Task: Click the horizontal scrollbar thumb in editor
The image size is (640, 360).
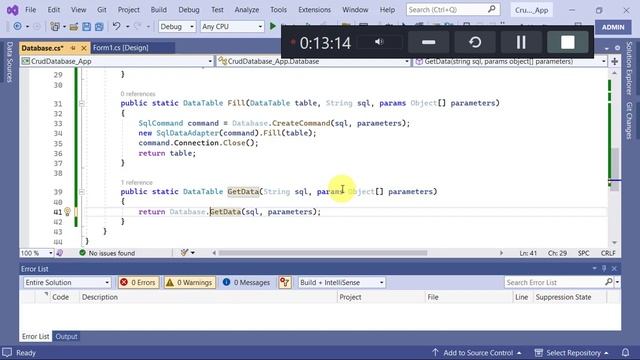Action: click(323, 253)
